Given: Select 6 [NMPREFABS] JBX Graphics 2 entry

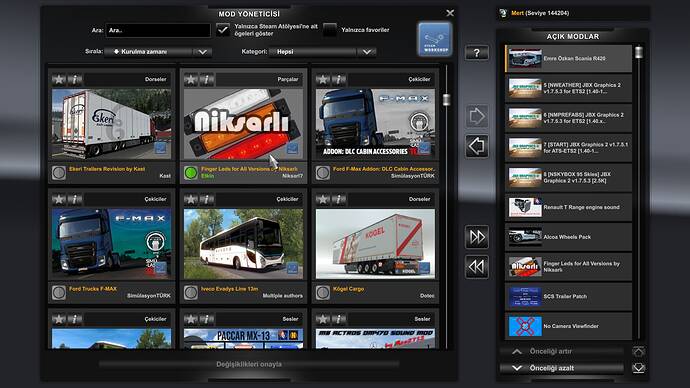Looking at the screenshot, I should (568, 118).
